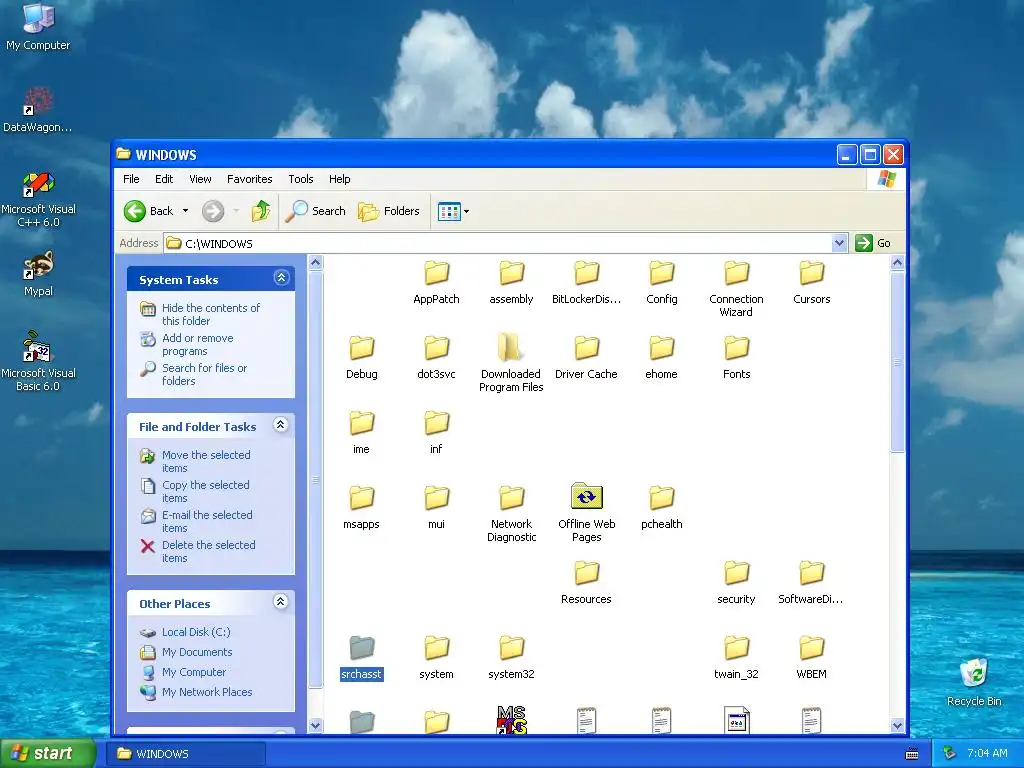Click the Go button
This screenshot has width=1024, height=768.
click(x=873, y=244)
